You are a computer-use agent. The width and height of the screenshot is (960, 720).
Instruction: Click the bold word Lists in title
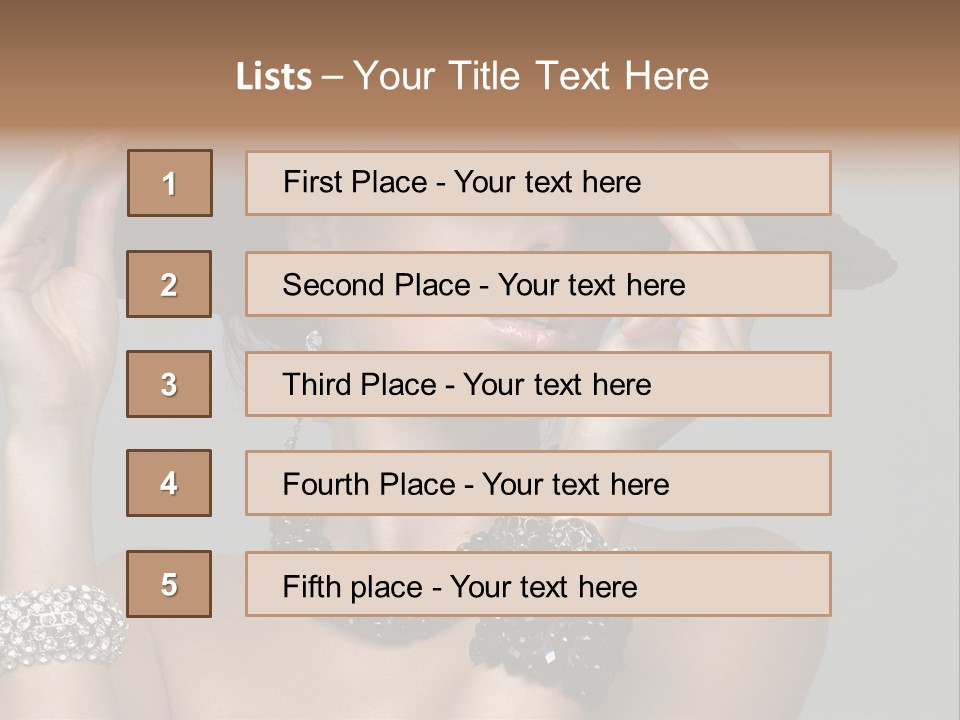point(274,77)
